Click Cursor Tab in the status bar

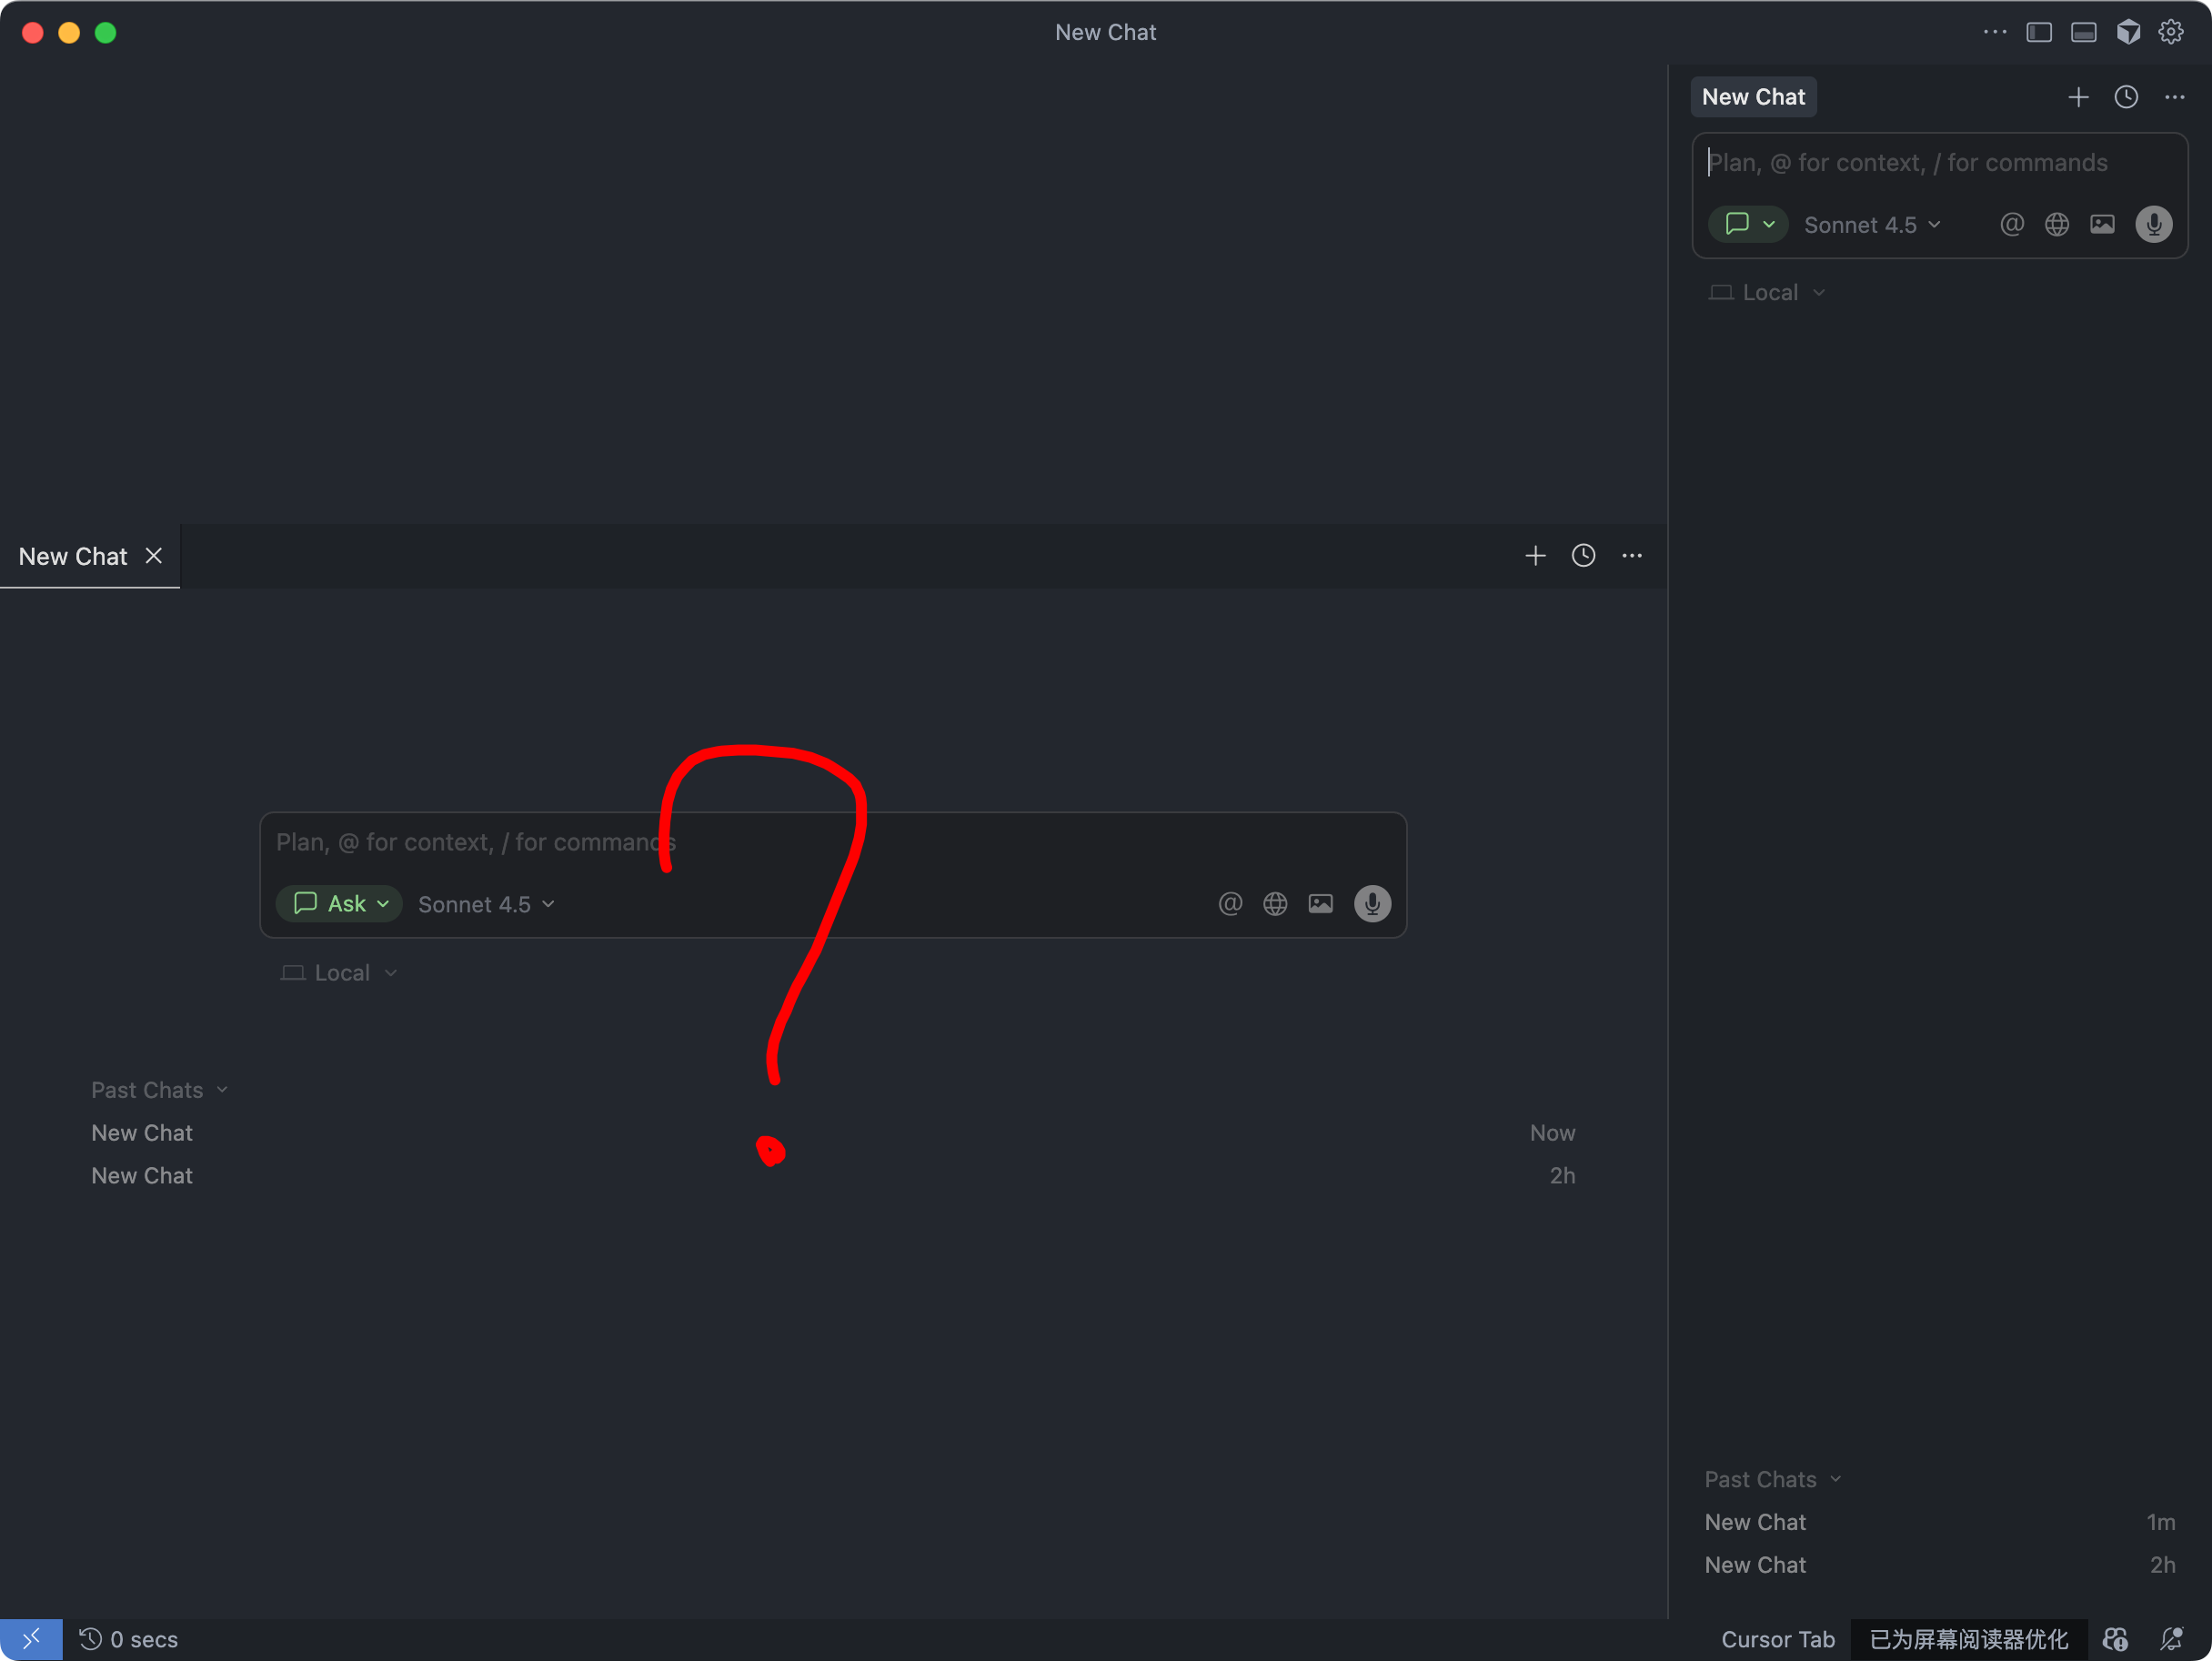click(1777, 1639)
